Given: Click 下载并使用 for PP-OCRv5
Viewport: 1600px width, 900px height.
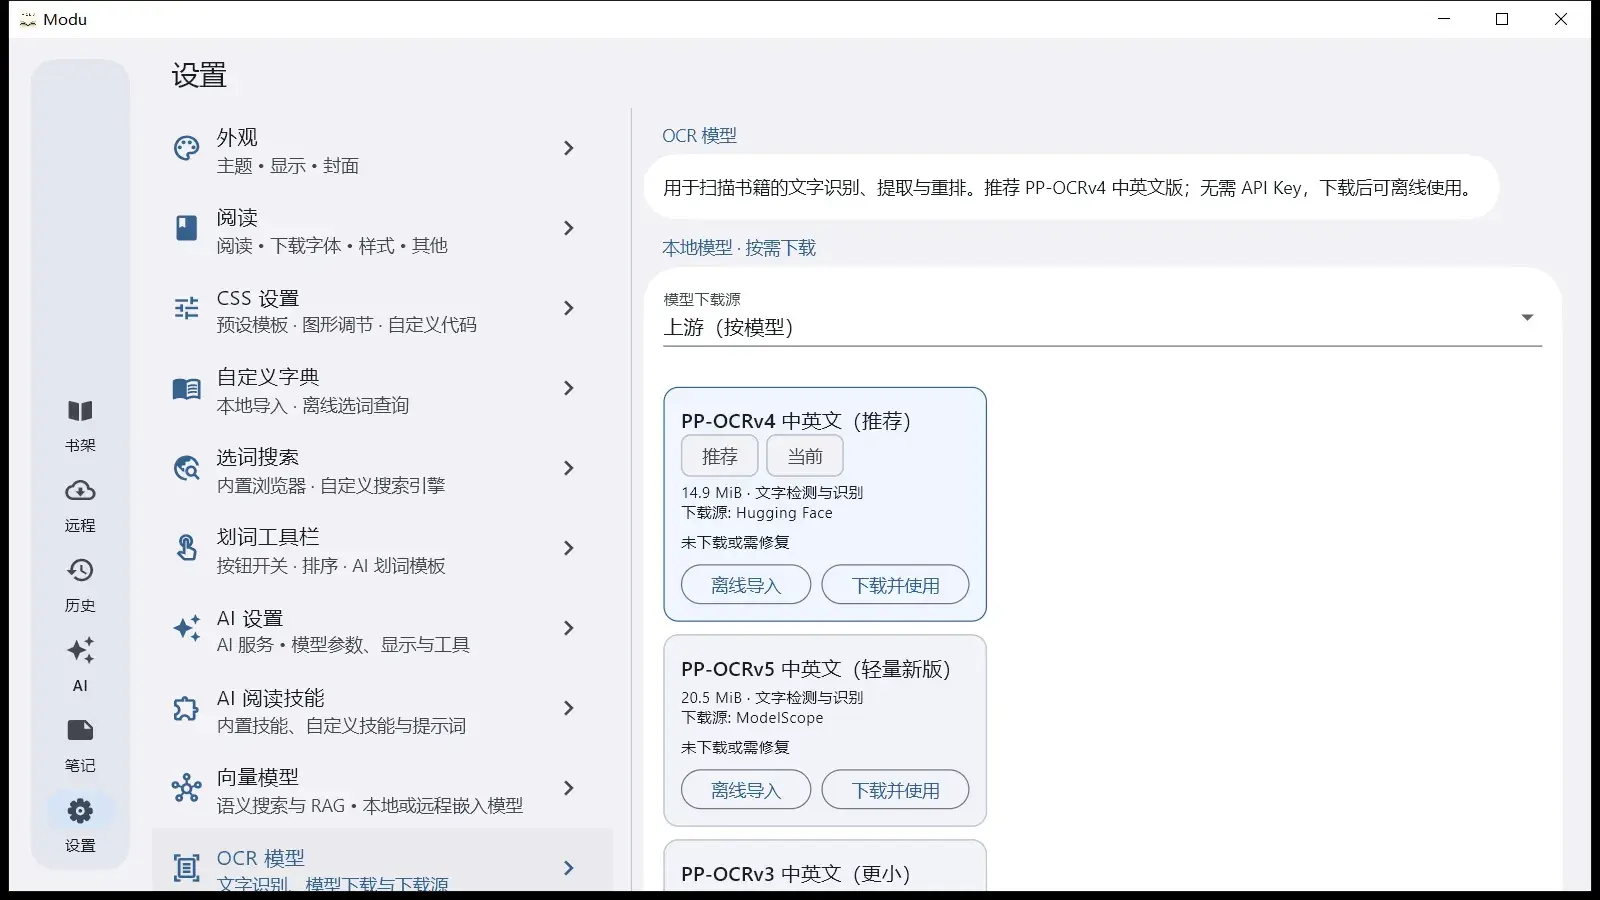Looking at the screenshot, I should click(x=895, y=790).
